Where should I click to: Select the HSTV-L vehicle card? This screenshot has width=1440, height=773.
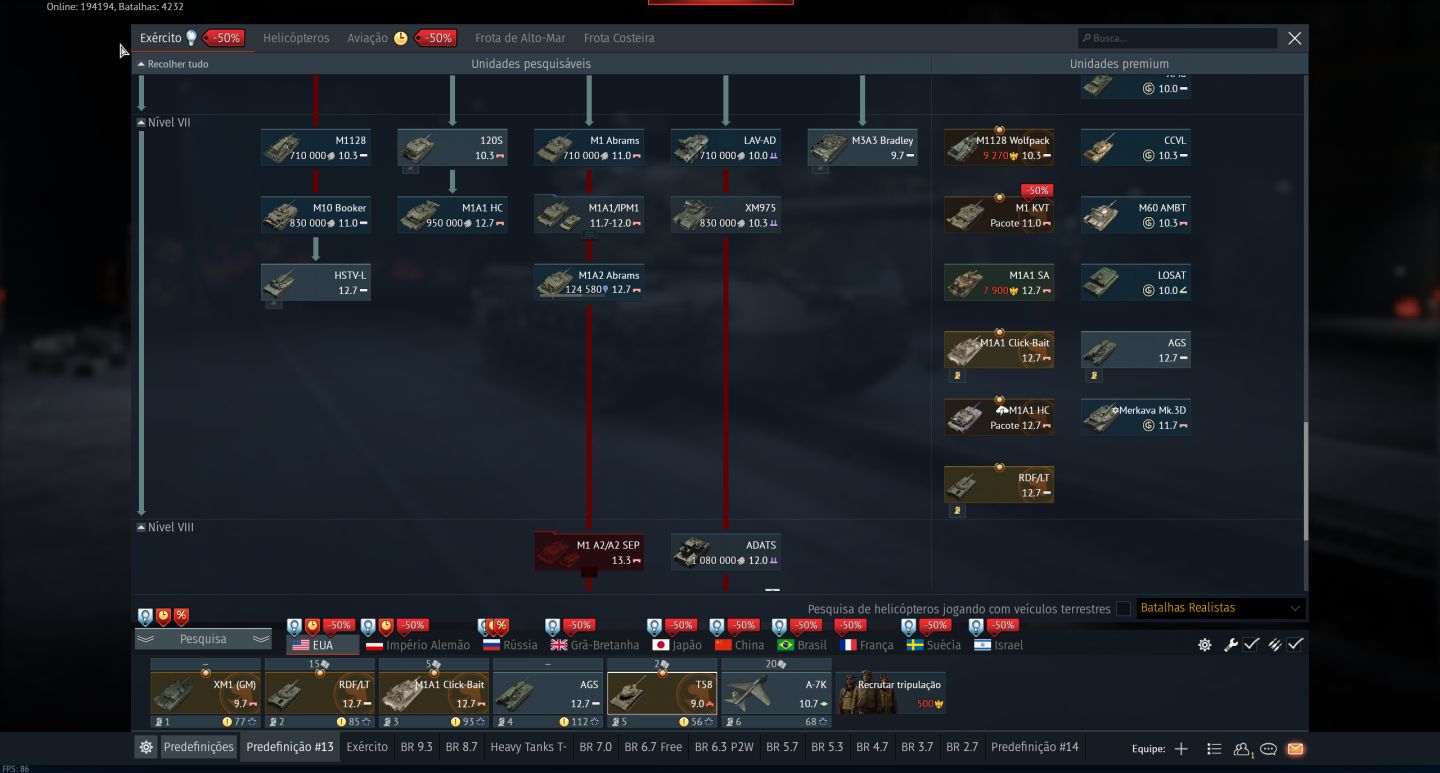pyautogui.click(x=316, y=282)
